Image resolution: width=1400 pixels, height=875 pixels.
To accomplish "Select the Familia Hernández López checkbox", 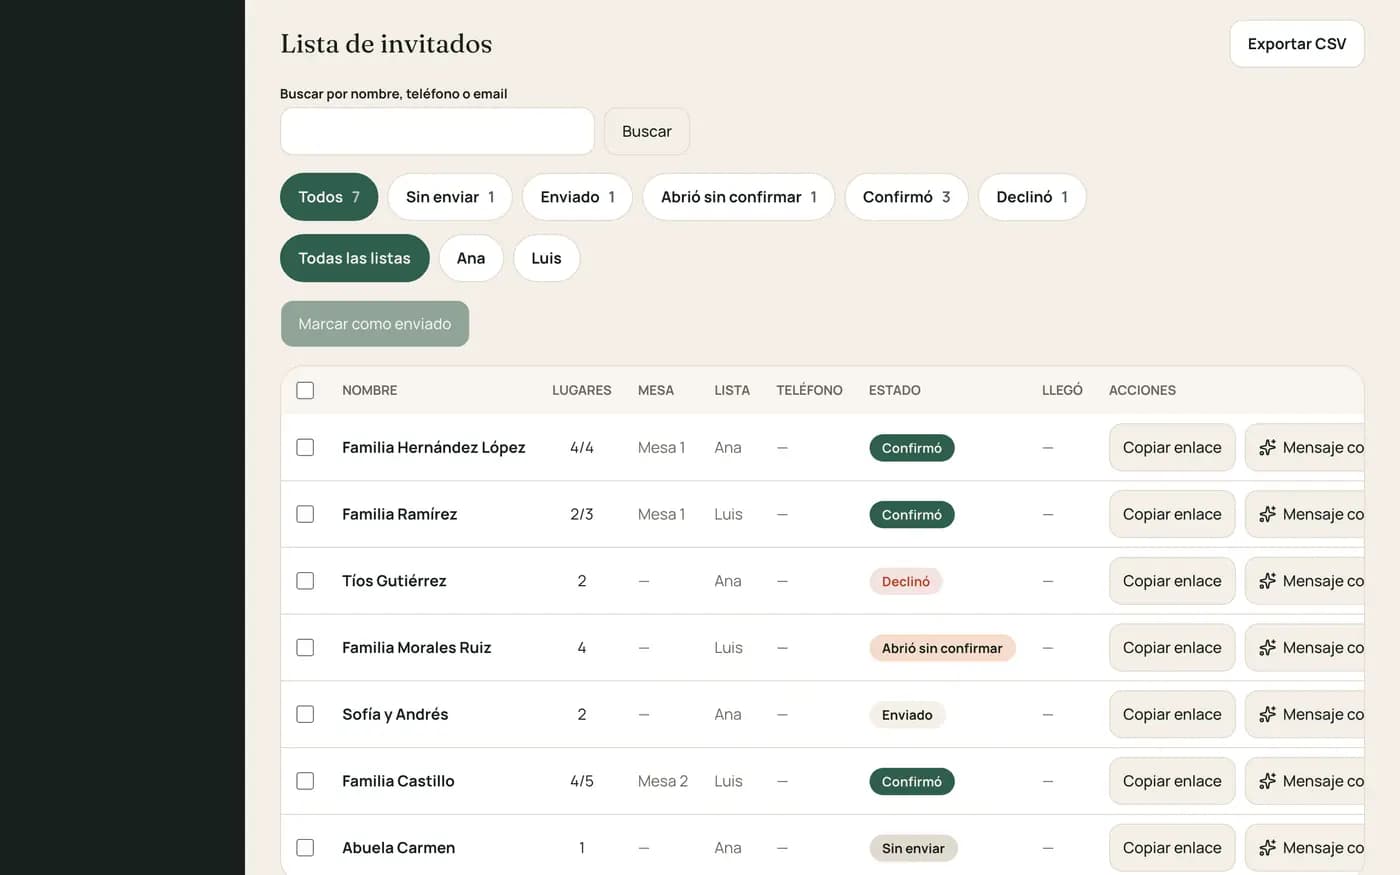I will [x=305, y=447].
